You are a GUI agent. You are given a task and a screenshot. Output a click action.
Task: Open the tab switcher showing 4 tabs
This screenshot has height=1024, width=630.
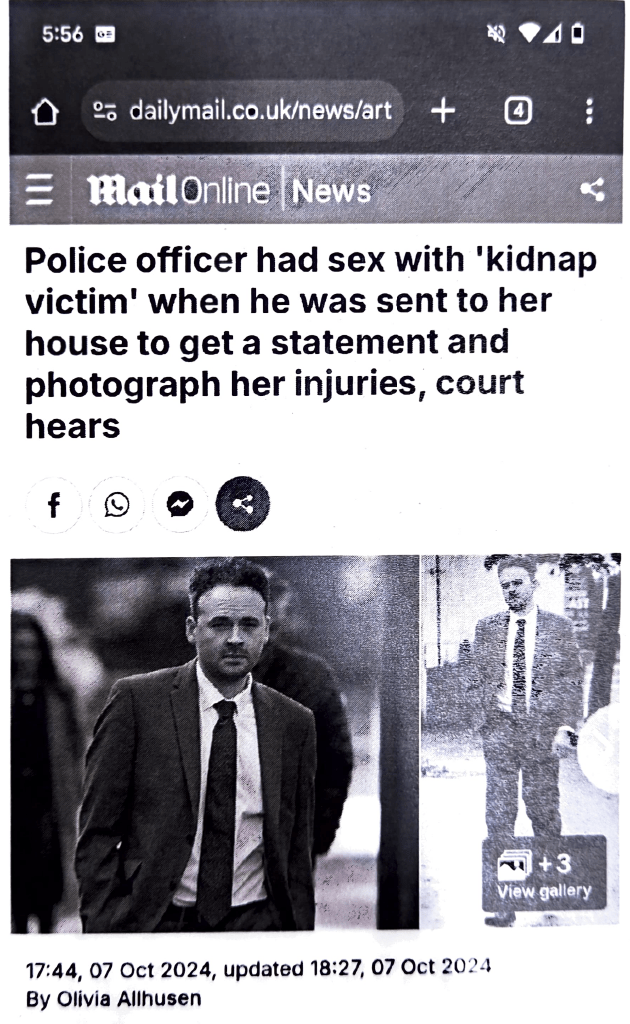point(518,111)
